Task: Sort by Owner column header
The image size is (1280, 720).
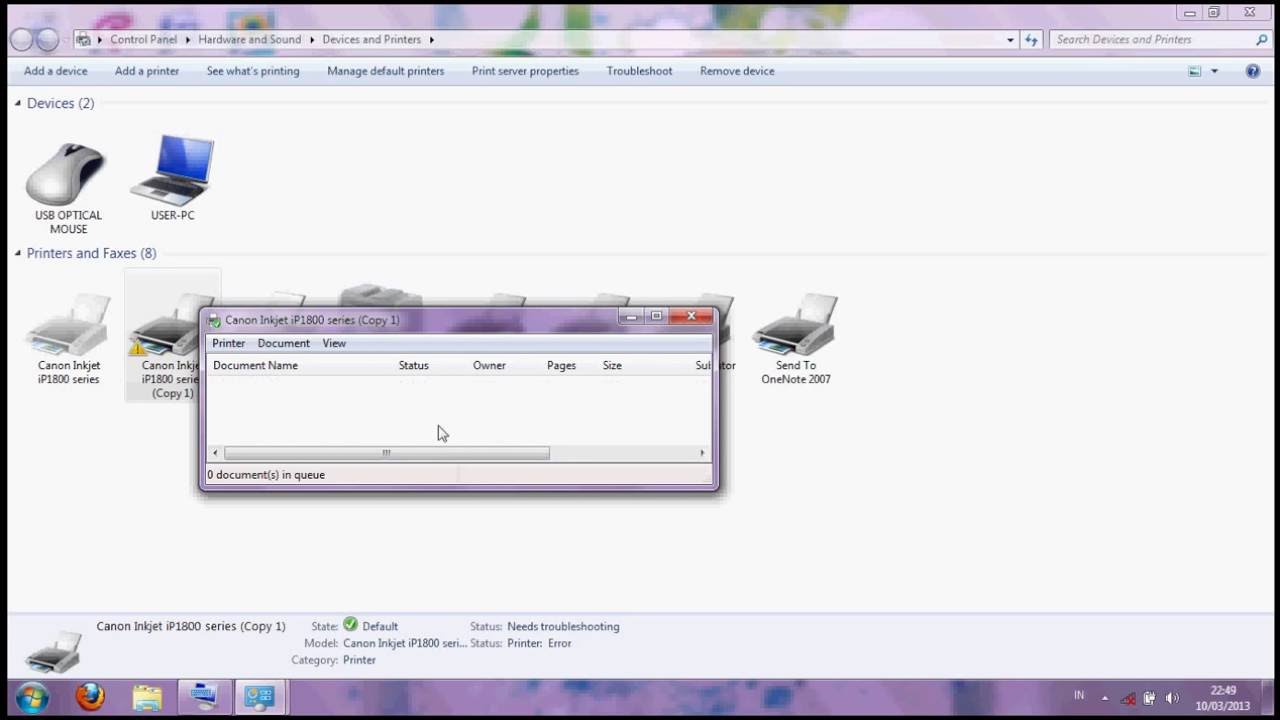Action: pyautogui.click(x=504, y=366)
